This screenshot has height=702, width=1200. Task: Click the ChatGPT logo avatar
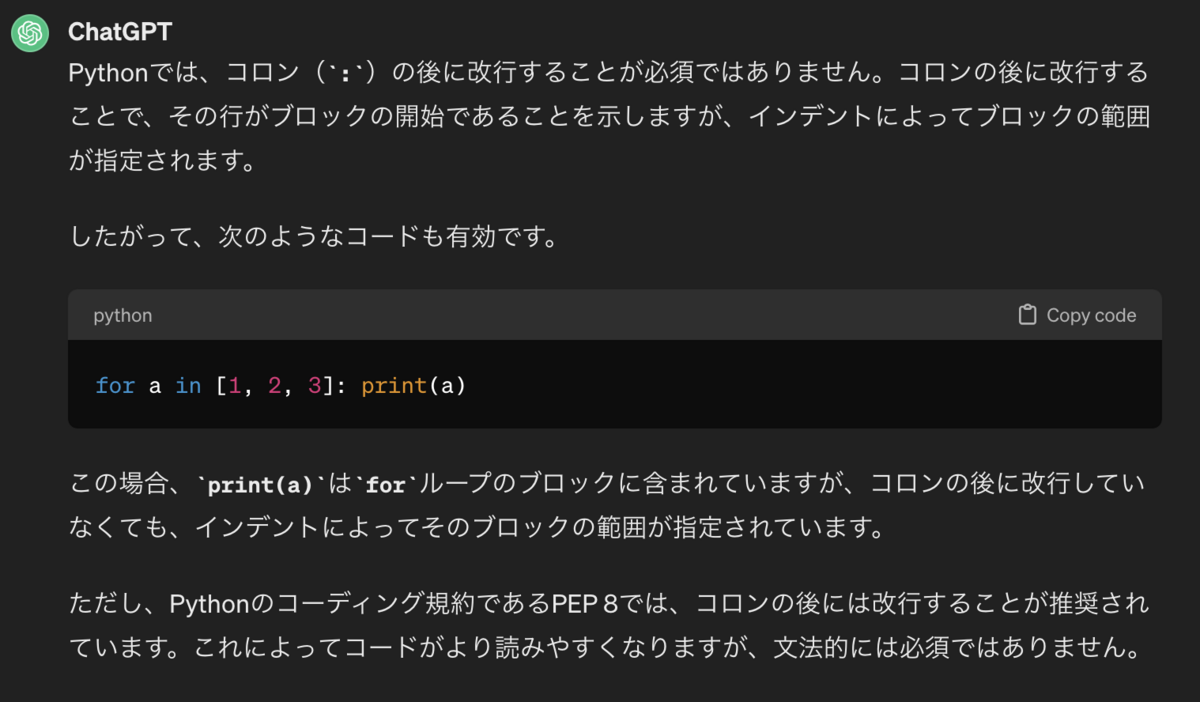tap(30, 33)
